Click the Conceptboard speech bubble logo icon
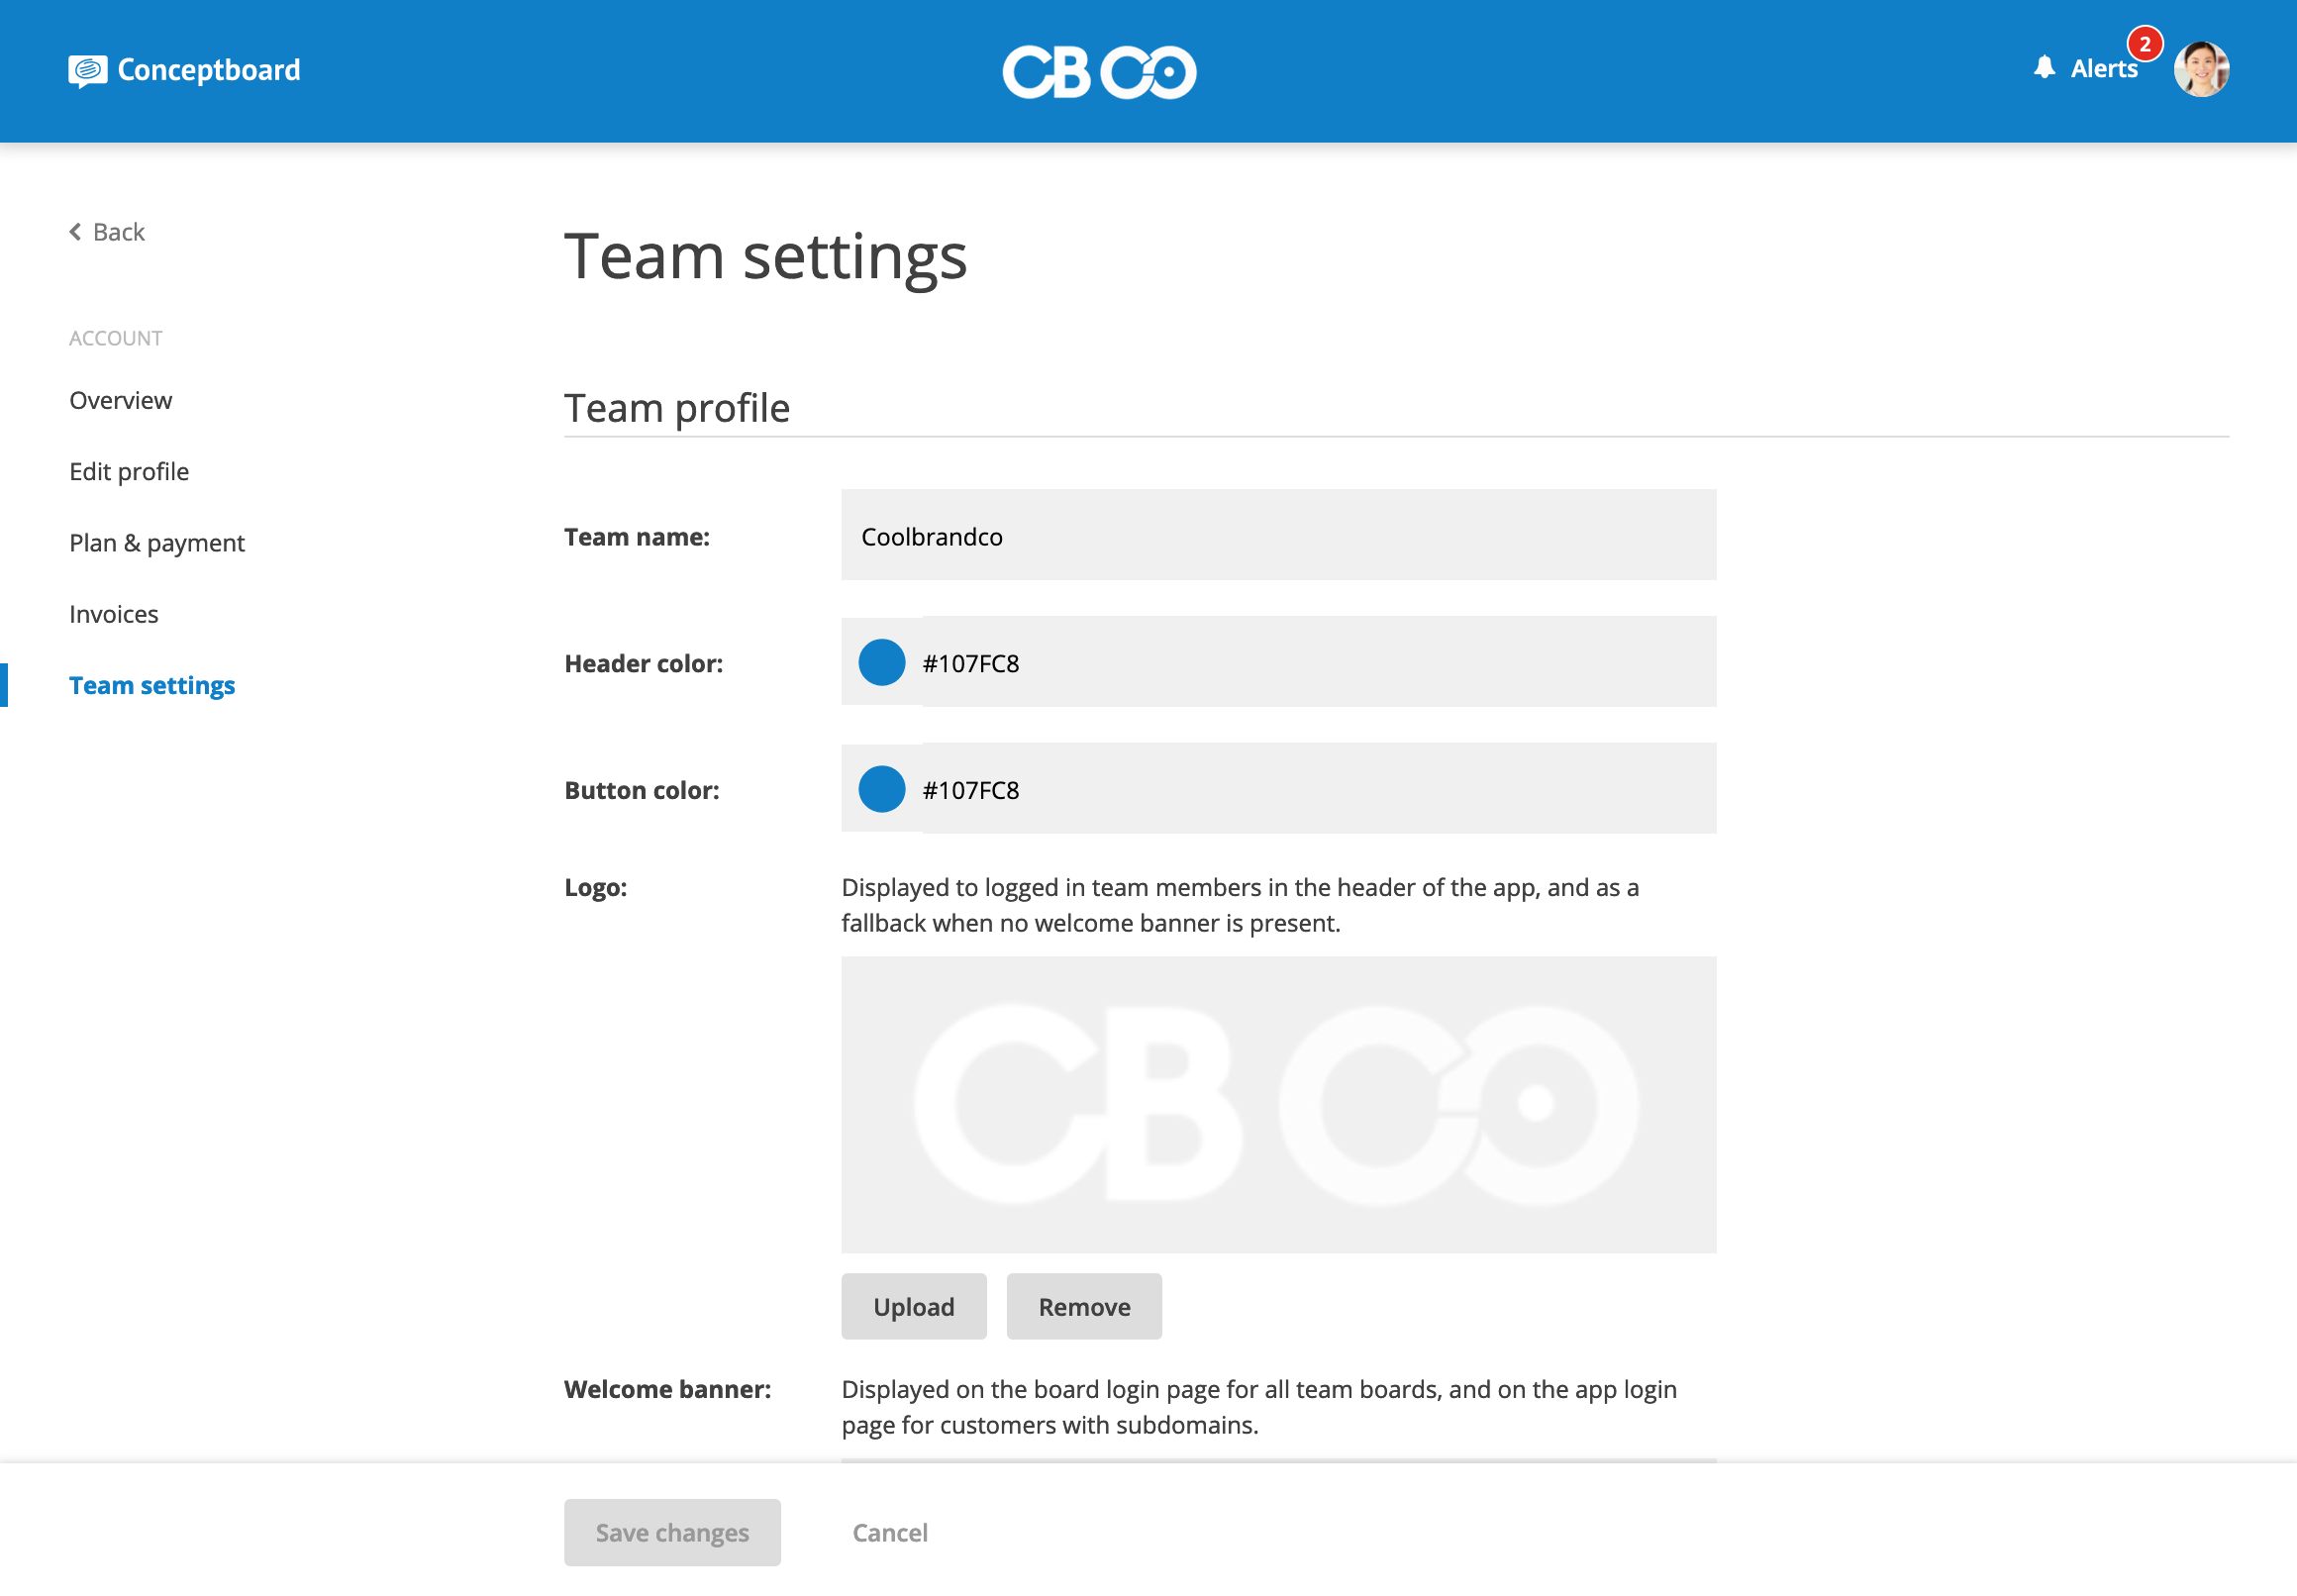 pyautogui.click(x=87, y=71)
